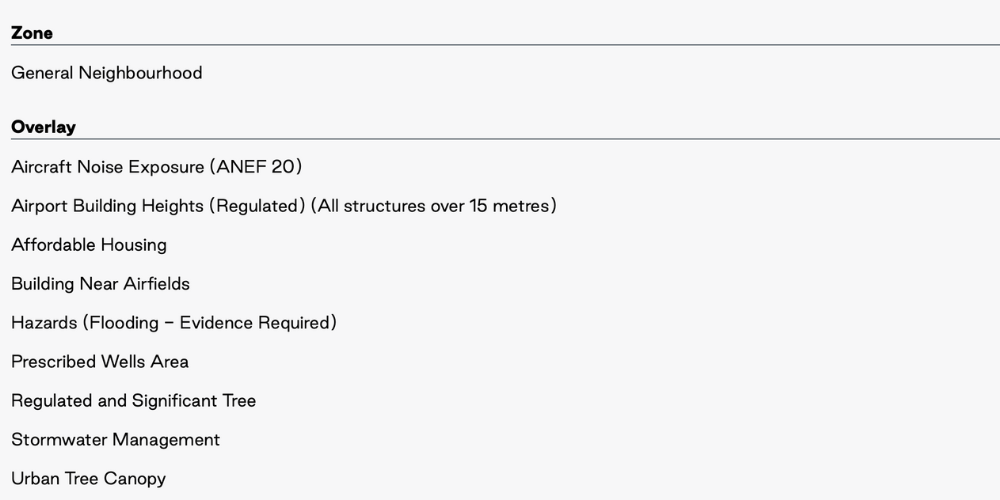
Task: Click the Zone section heading
Action: tap(32, 33)
